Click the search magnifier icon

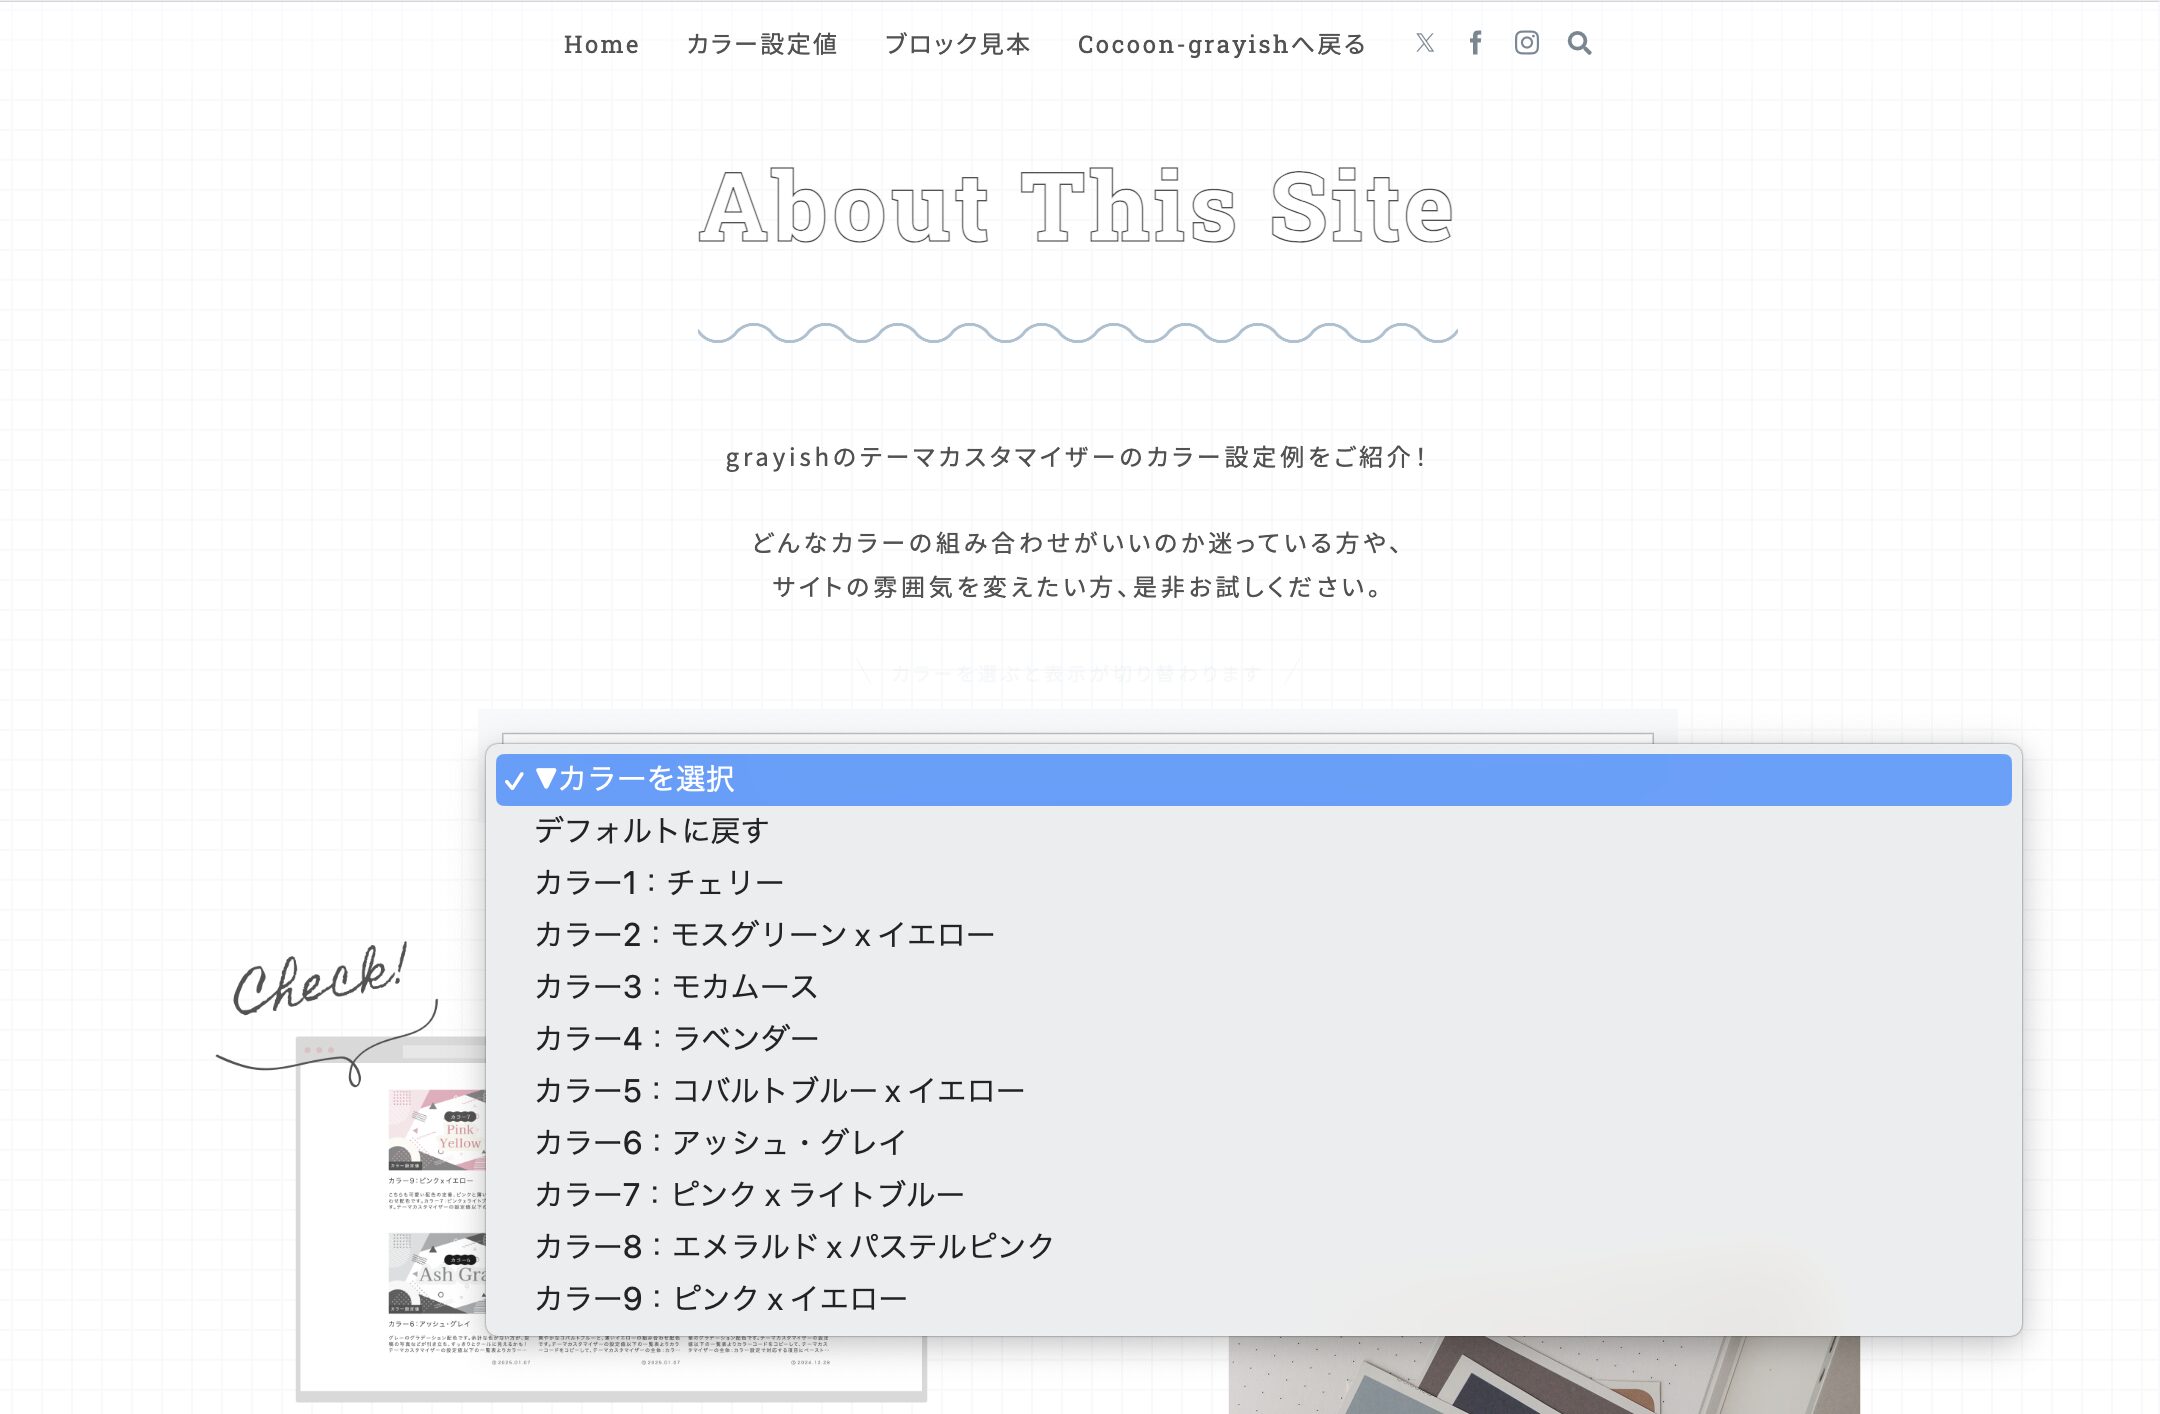pos(1579,43)
